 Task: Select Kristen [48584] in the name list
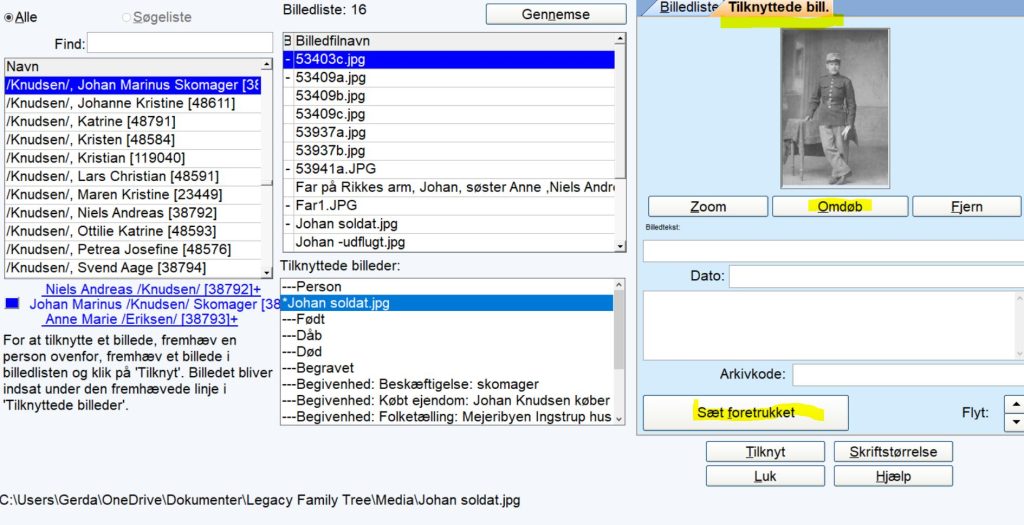pyautogui.click(x=133, y=140)
